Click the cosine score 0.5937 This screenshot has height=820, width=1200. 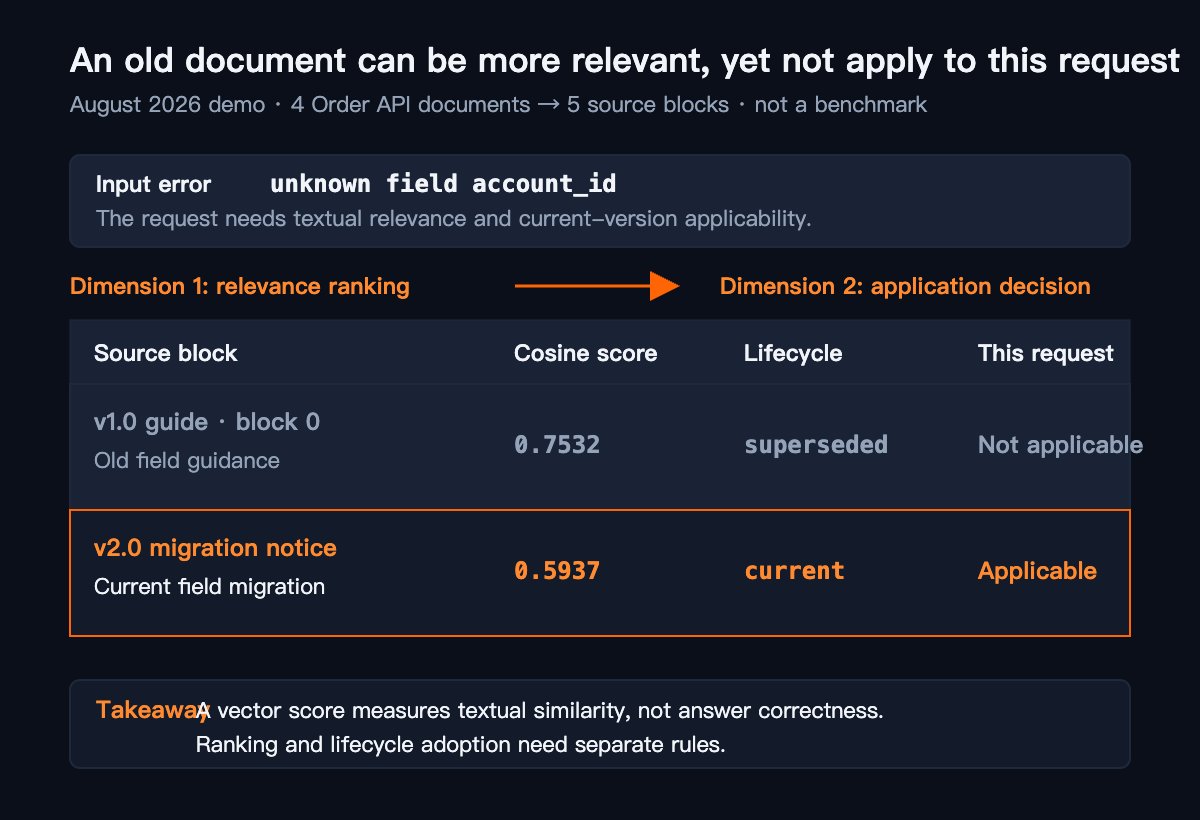pos(557,571)
